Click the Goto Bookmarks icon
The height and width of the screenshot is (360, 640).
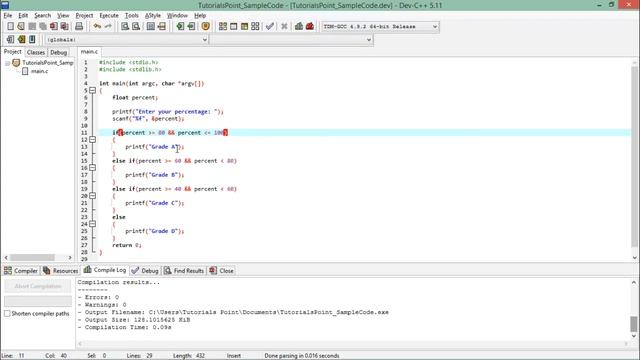pos(32,40)
